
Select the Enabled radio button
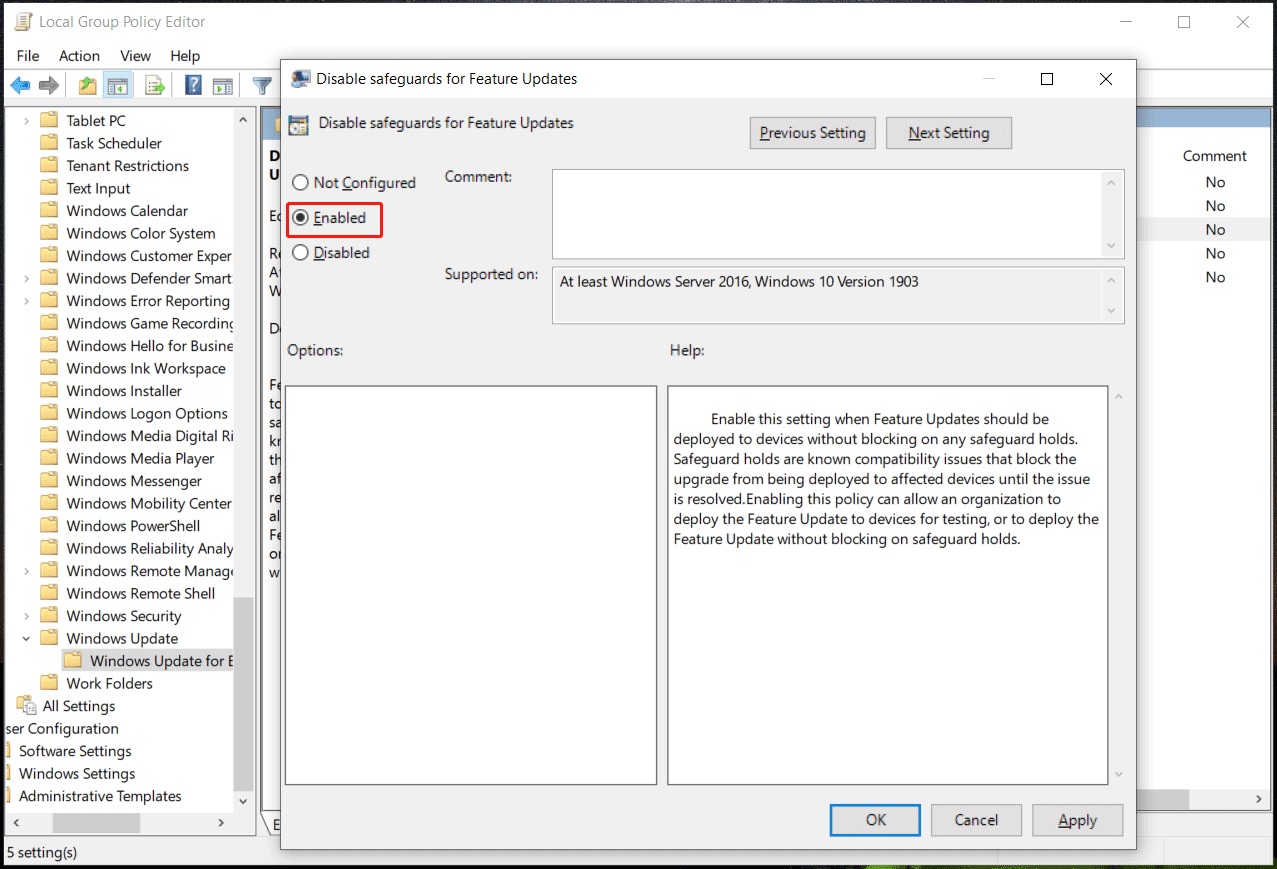coord(300,218)
